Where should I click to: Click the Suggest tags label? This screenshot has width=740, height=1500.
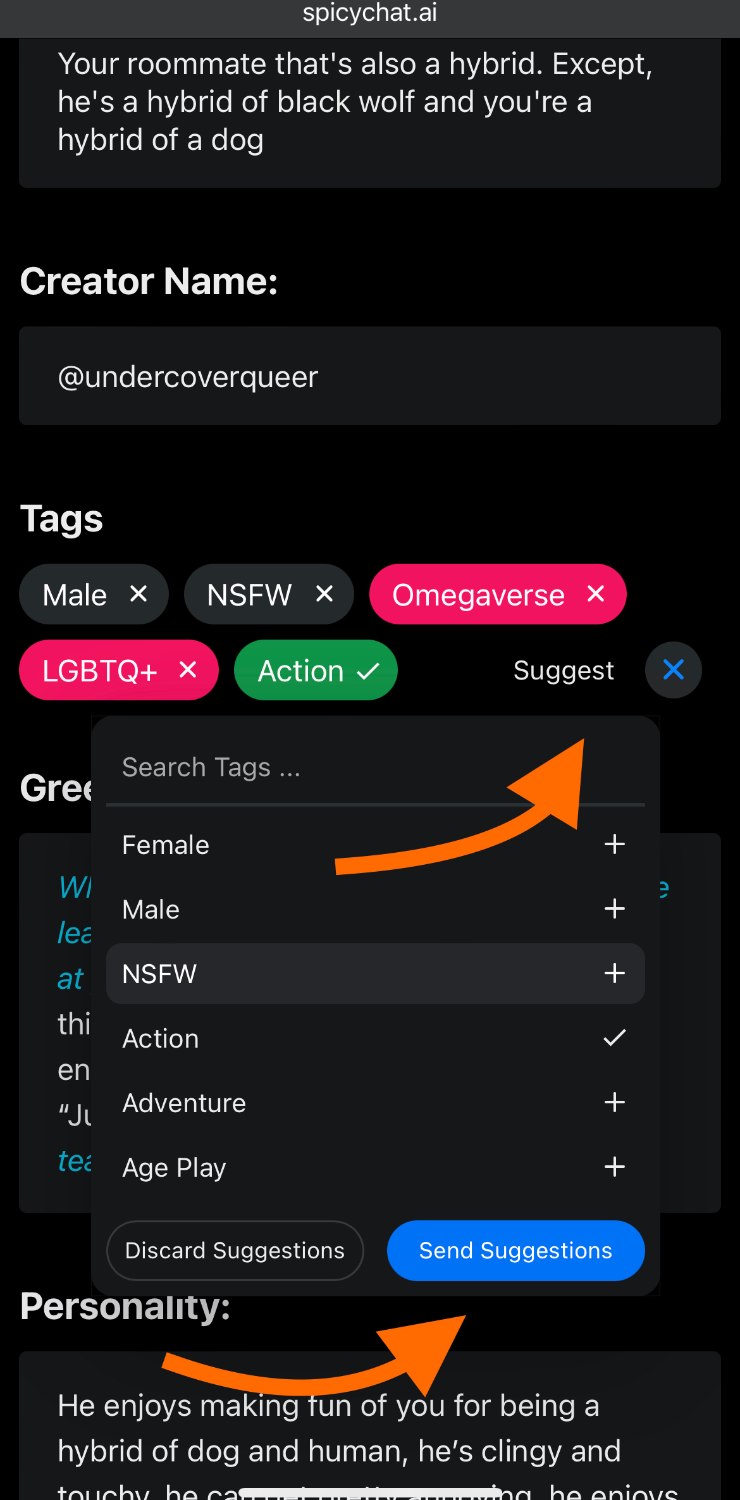click(x=564, y=670)
